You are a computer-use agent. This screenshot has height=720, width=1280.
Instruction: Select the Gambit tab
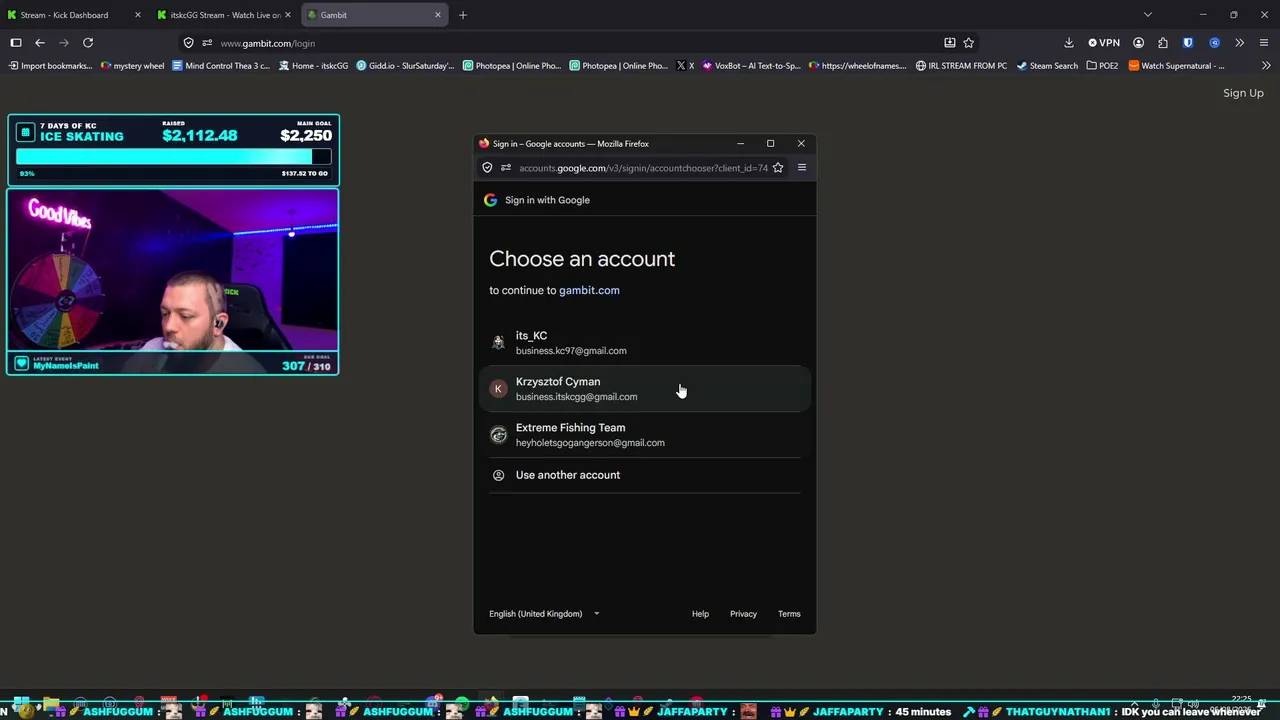[x=374, y=15]
